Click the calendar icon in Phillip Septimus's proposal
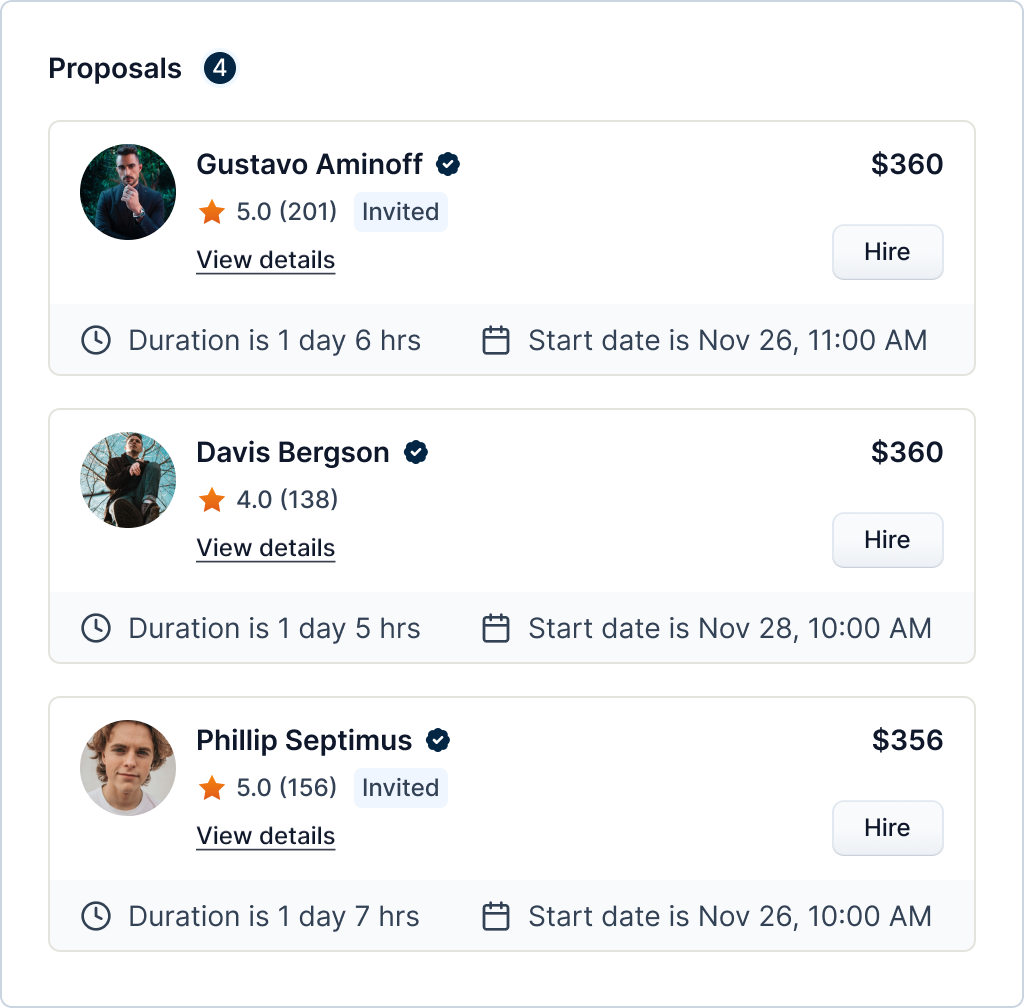The image size is (1024, 1008). [496, 917]
